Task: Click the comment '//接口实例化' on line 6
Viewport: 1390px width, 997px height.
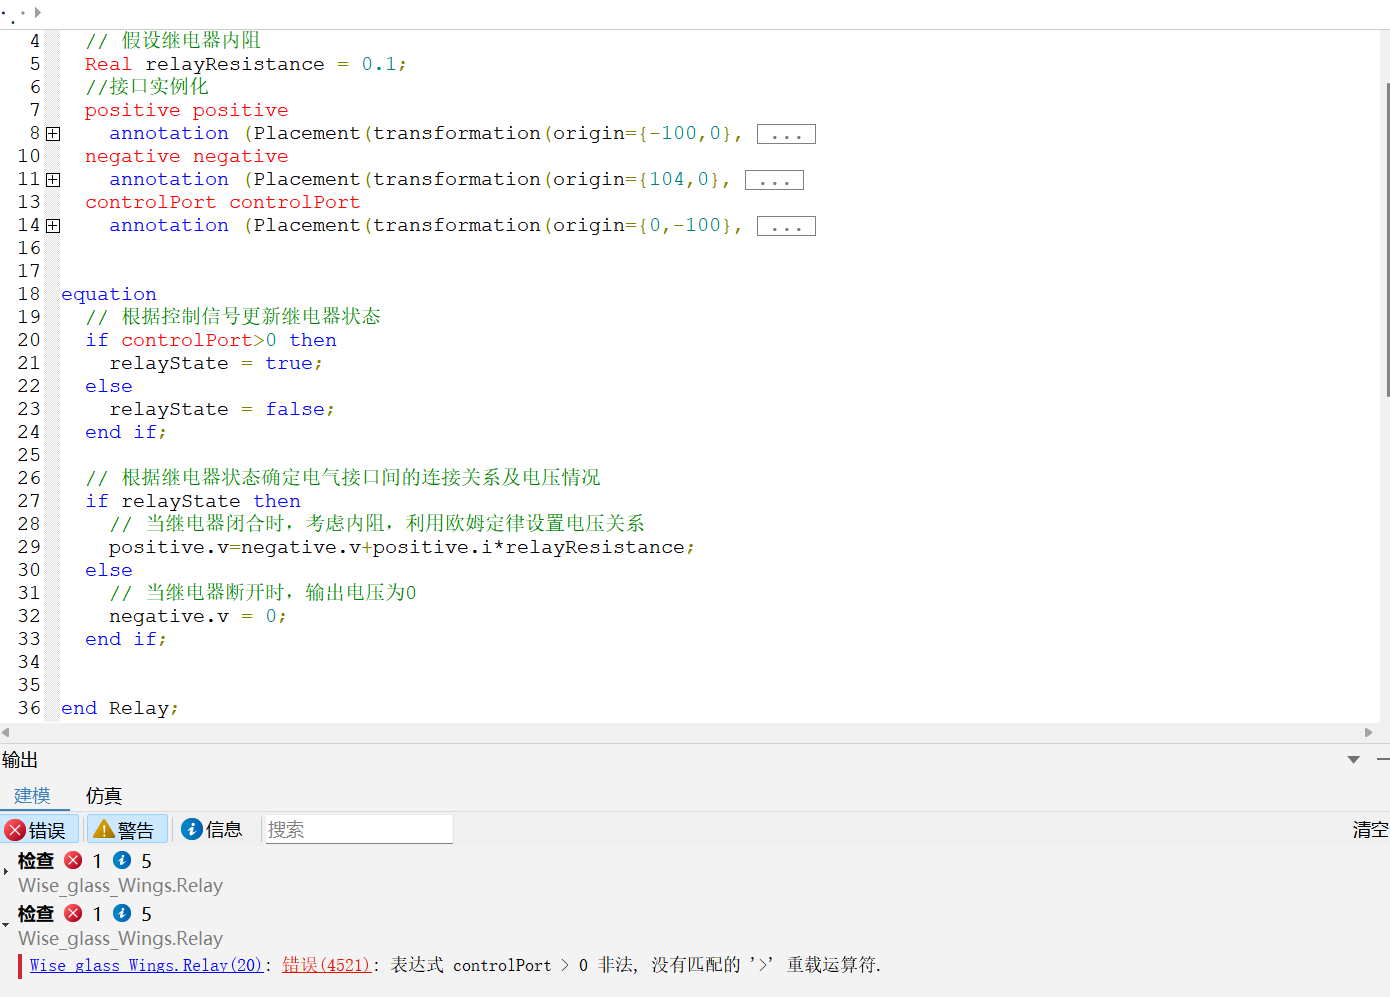Action: (x=147, y=87)
